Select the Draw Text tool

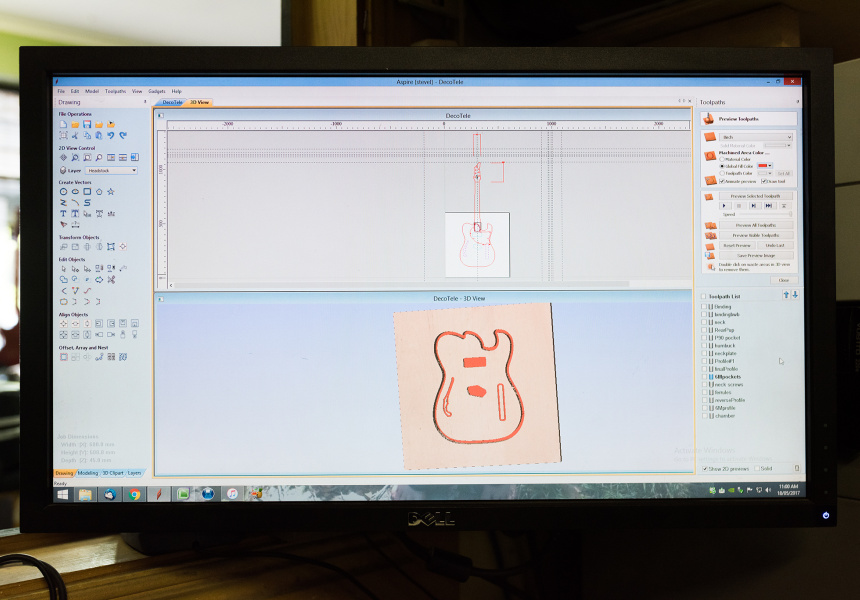(64, 213)
